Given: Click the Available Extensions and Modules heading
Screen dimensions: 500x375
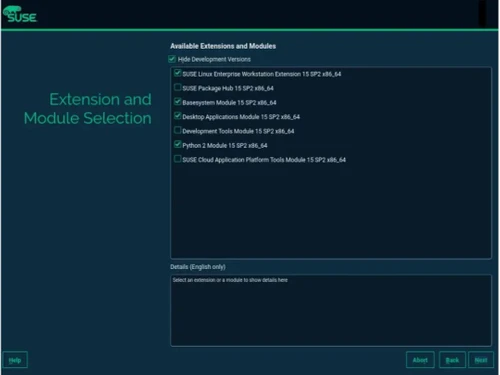Looking at the screenshot, I should (223, 46).
